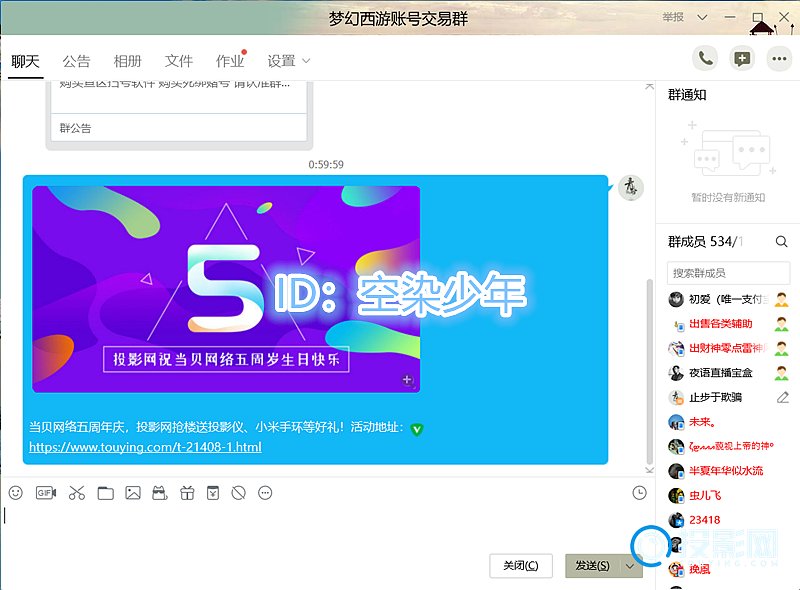800x590 pixels.
Task: Click avatar of member 半夏年华似水流
Action: [x=676, y=471]
